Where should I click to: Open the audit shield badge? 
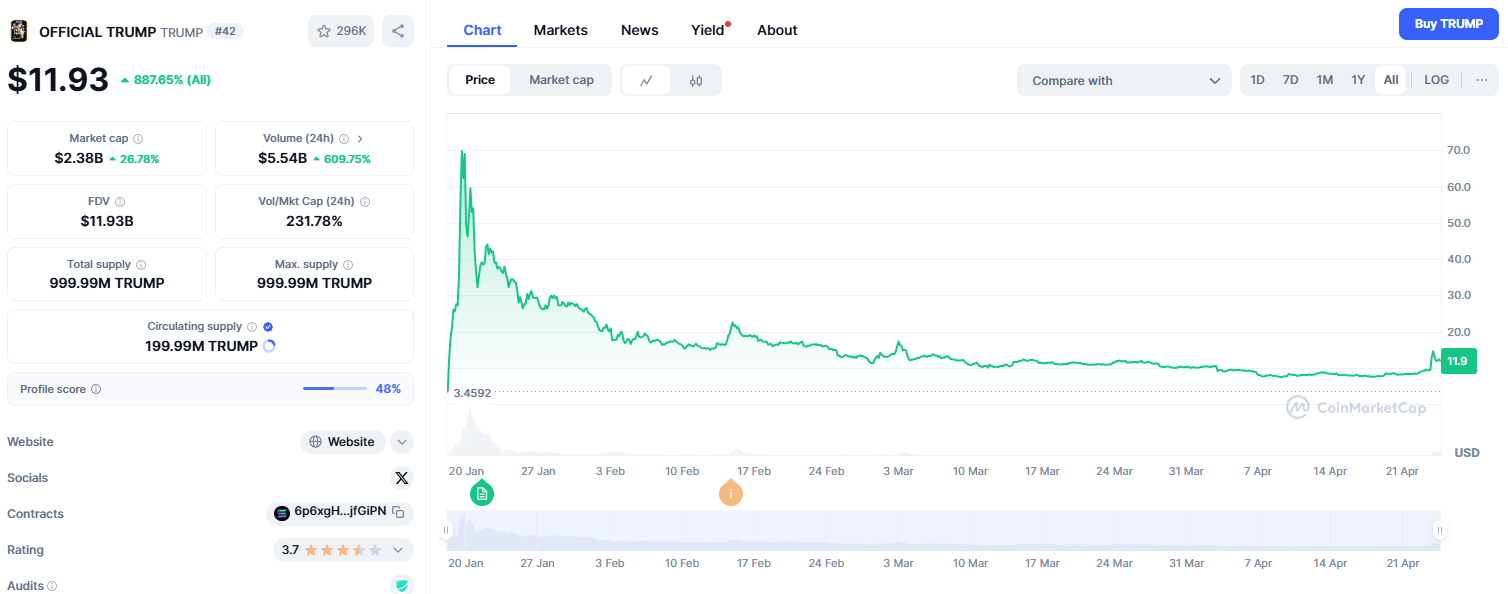coord(402,586)
